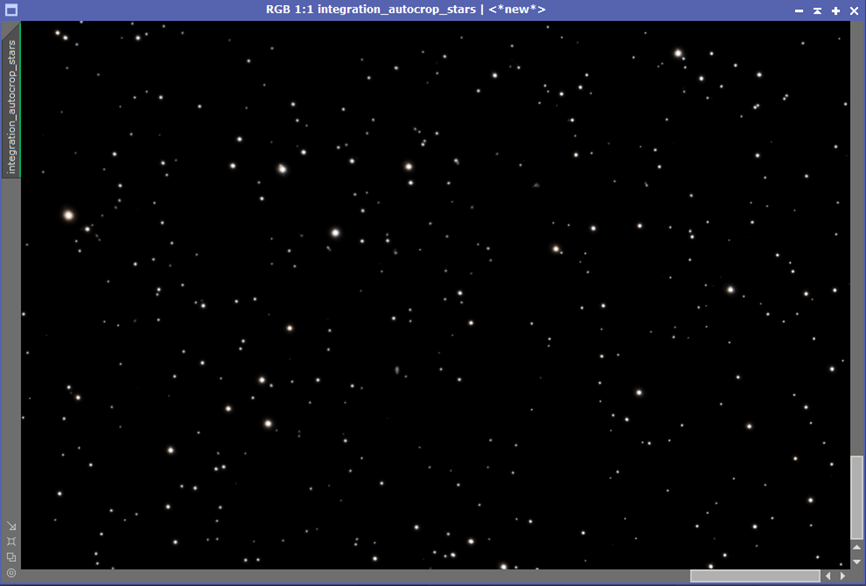Click the square-with-corners zoom-to-fit icon
The image size is (866, 586).
point(11,541)
